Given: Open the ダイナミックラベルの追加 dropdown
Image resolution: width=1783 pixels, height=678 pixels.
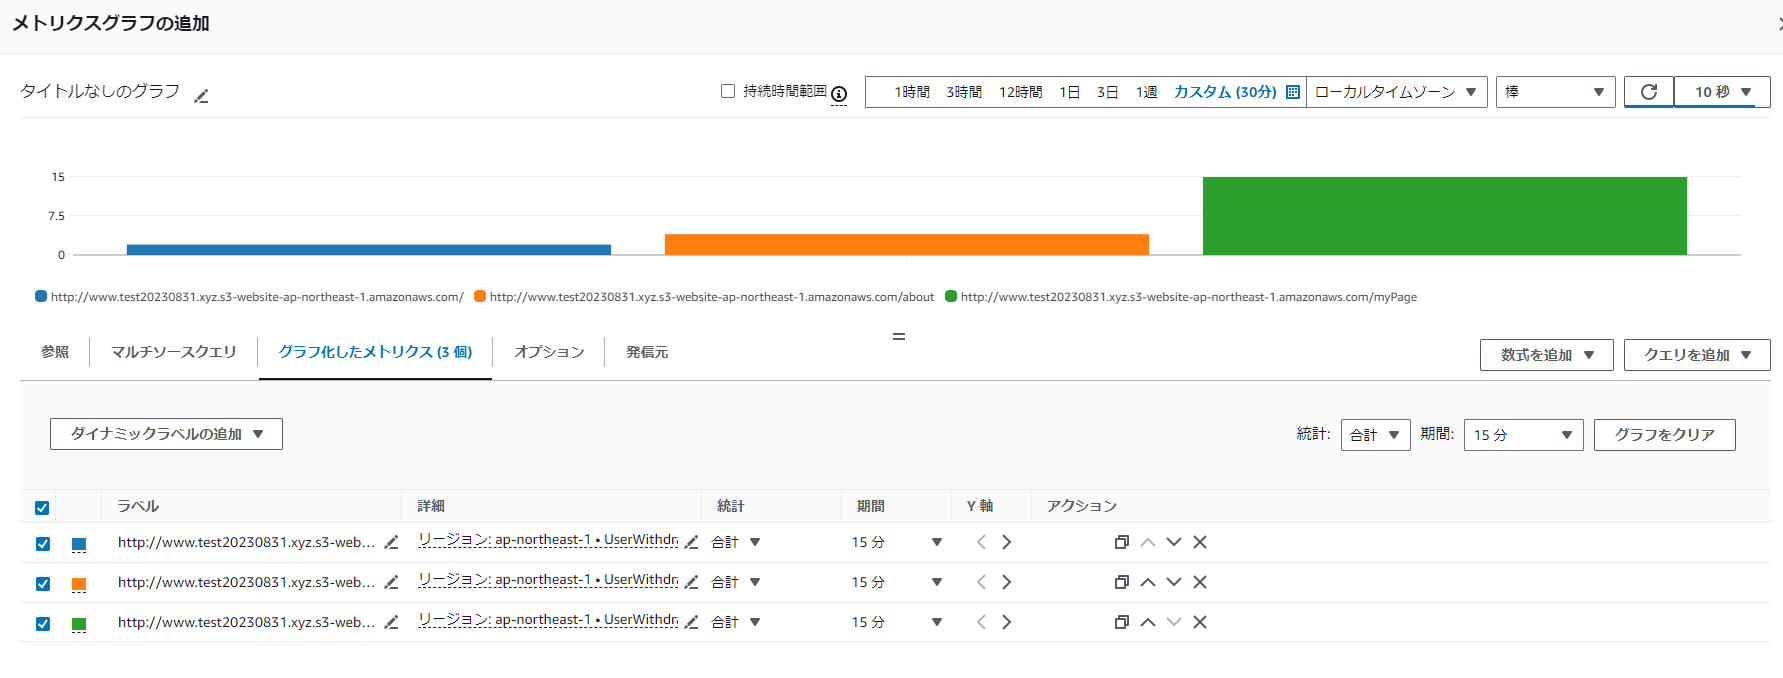Looking at the screenshot, I should (166, 434).
